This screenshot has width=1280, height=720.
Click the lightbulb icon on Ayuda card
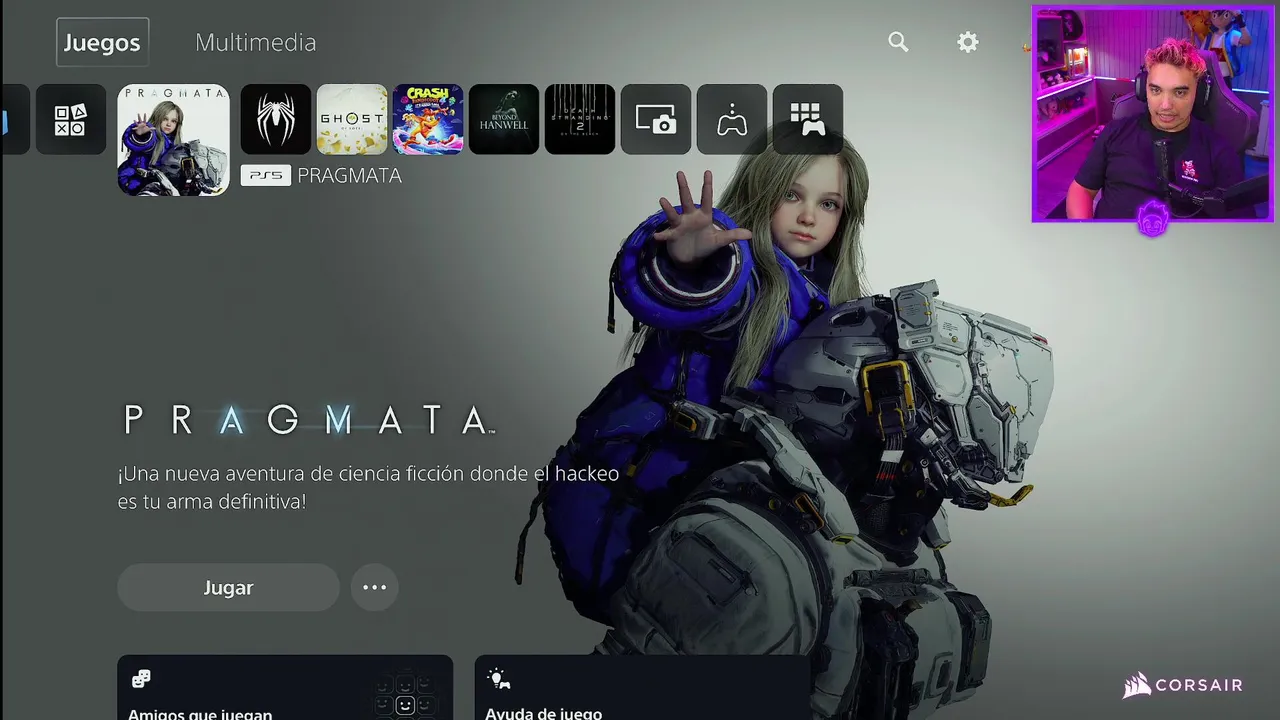pos(498,679)
